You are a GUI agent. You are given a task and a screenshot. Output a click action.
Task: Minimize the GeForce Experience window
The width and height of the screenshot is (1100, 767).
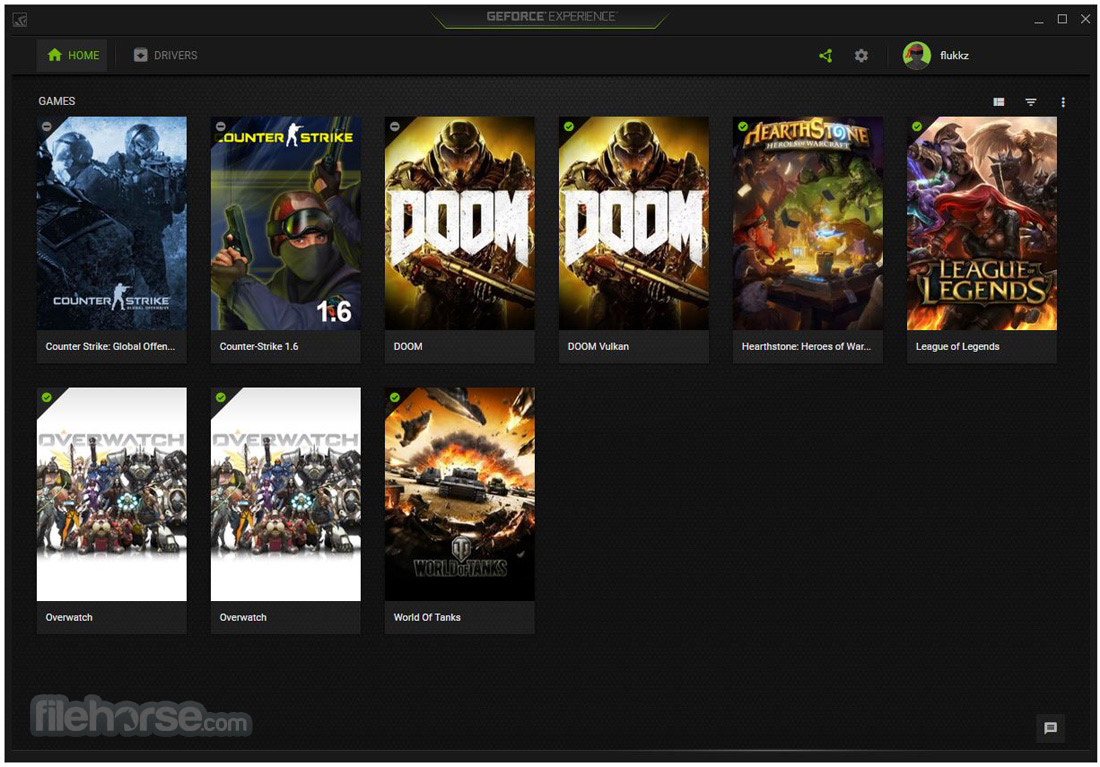point(1039,20)
